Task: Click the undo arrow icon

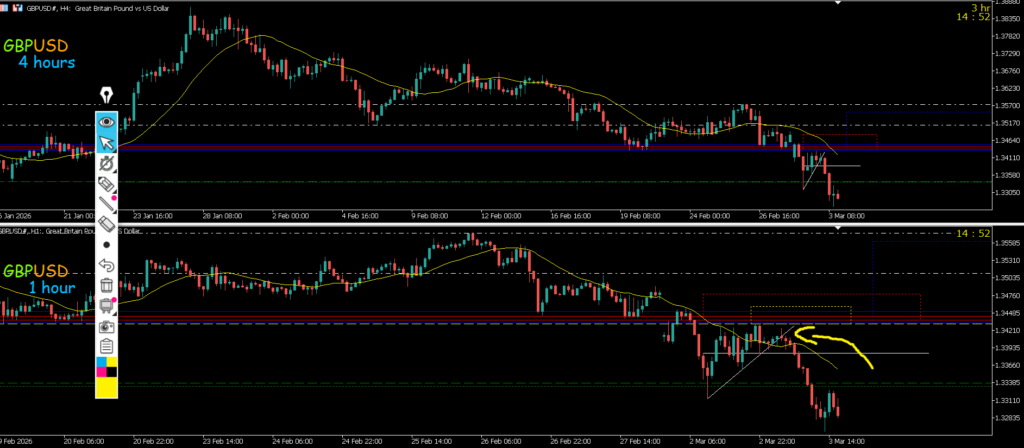Action: (107, 266)
